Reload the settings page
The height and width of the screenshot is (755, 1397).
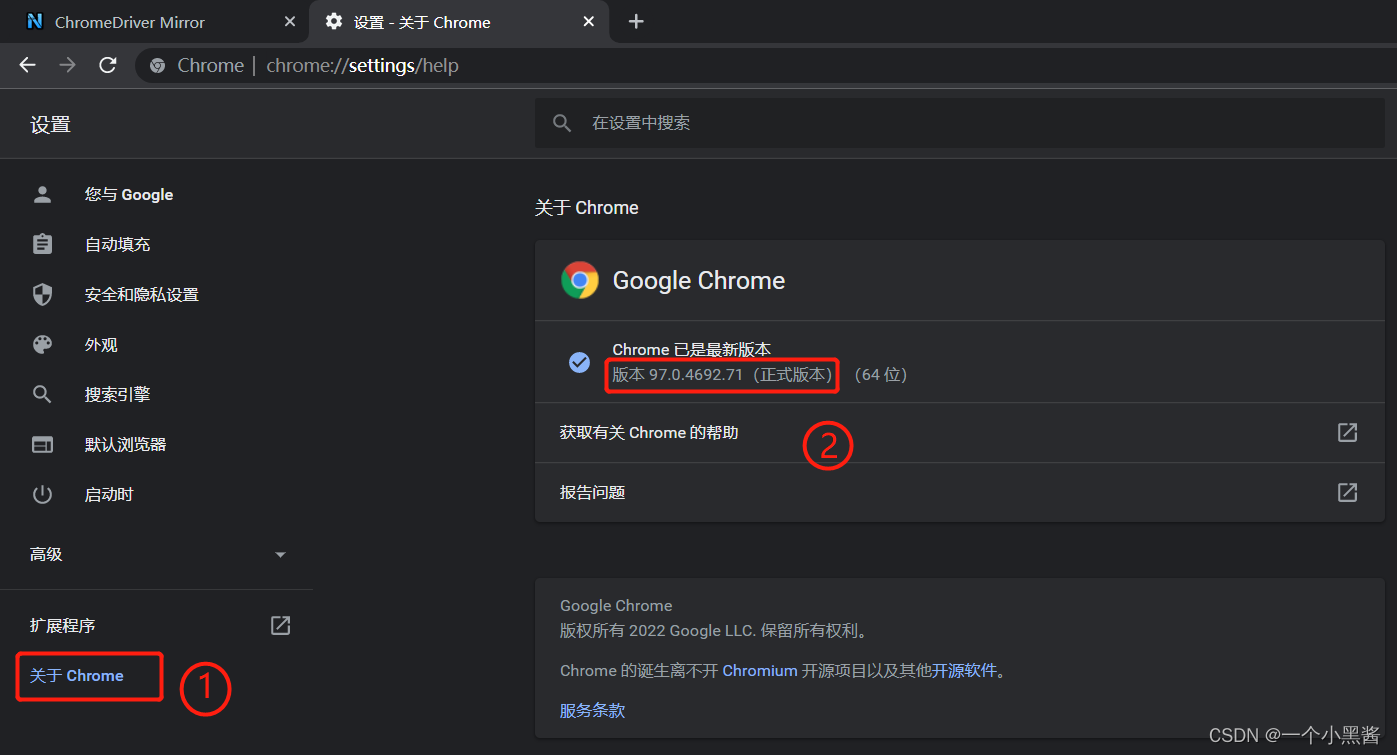pyautogui.click(x=108, y=65)
